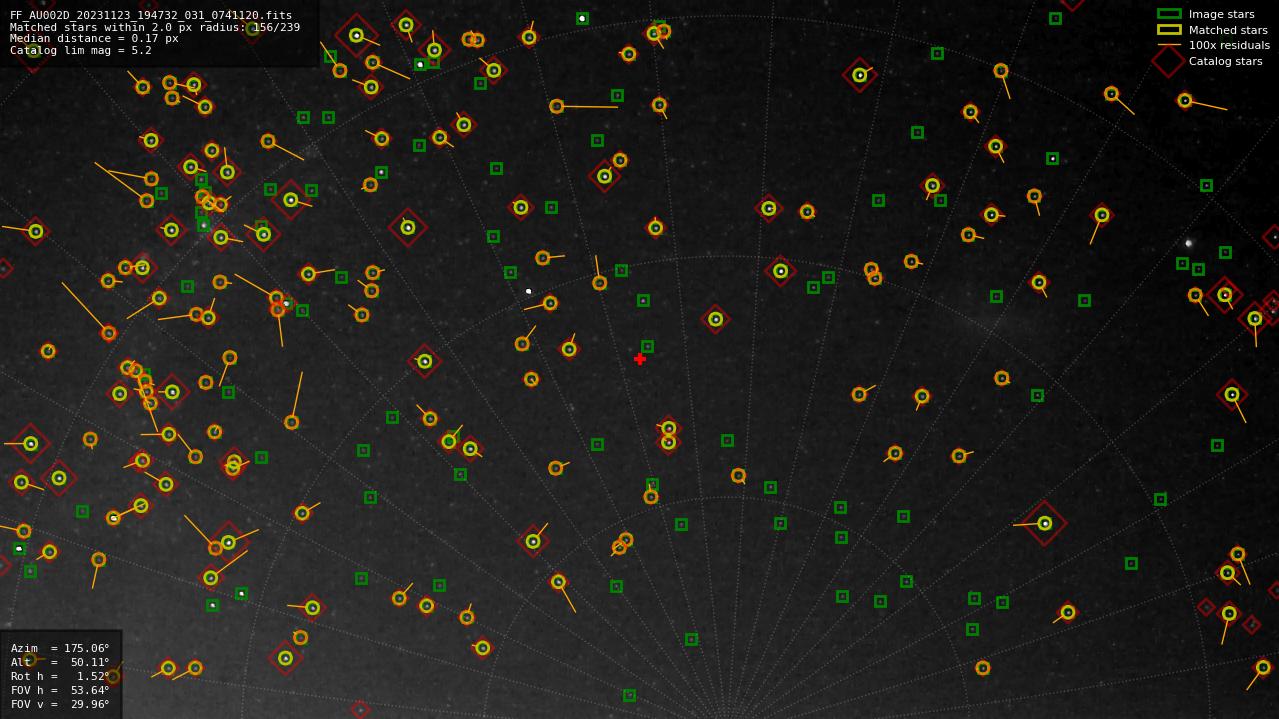Click the red Catalog stars legend diamond
Image resolution: width=1279 pixels, height=719 pixels.
[1169, 61]
